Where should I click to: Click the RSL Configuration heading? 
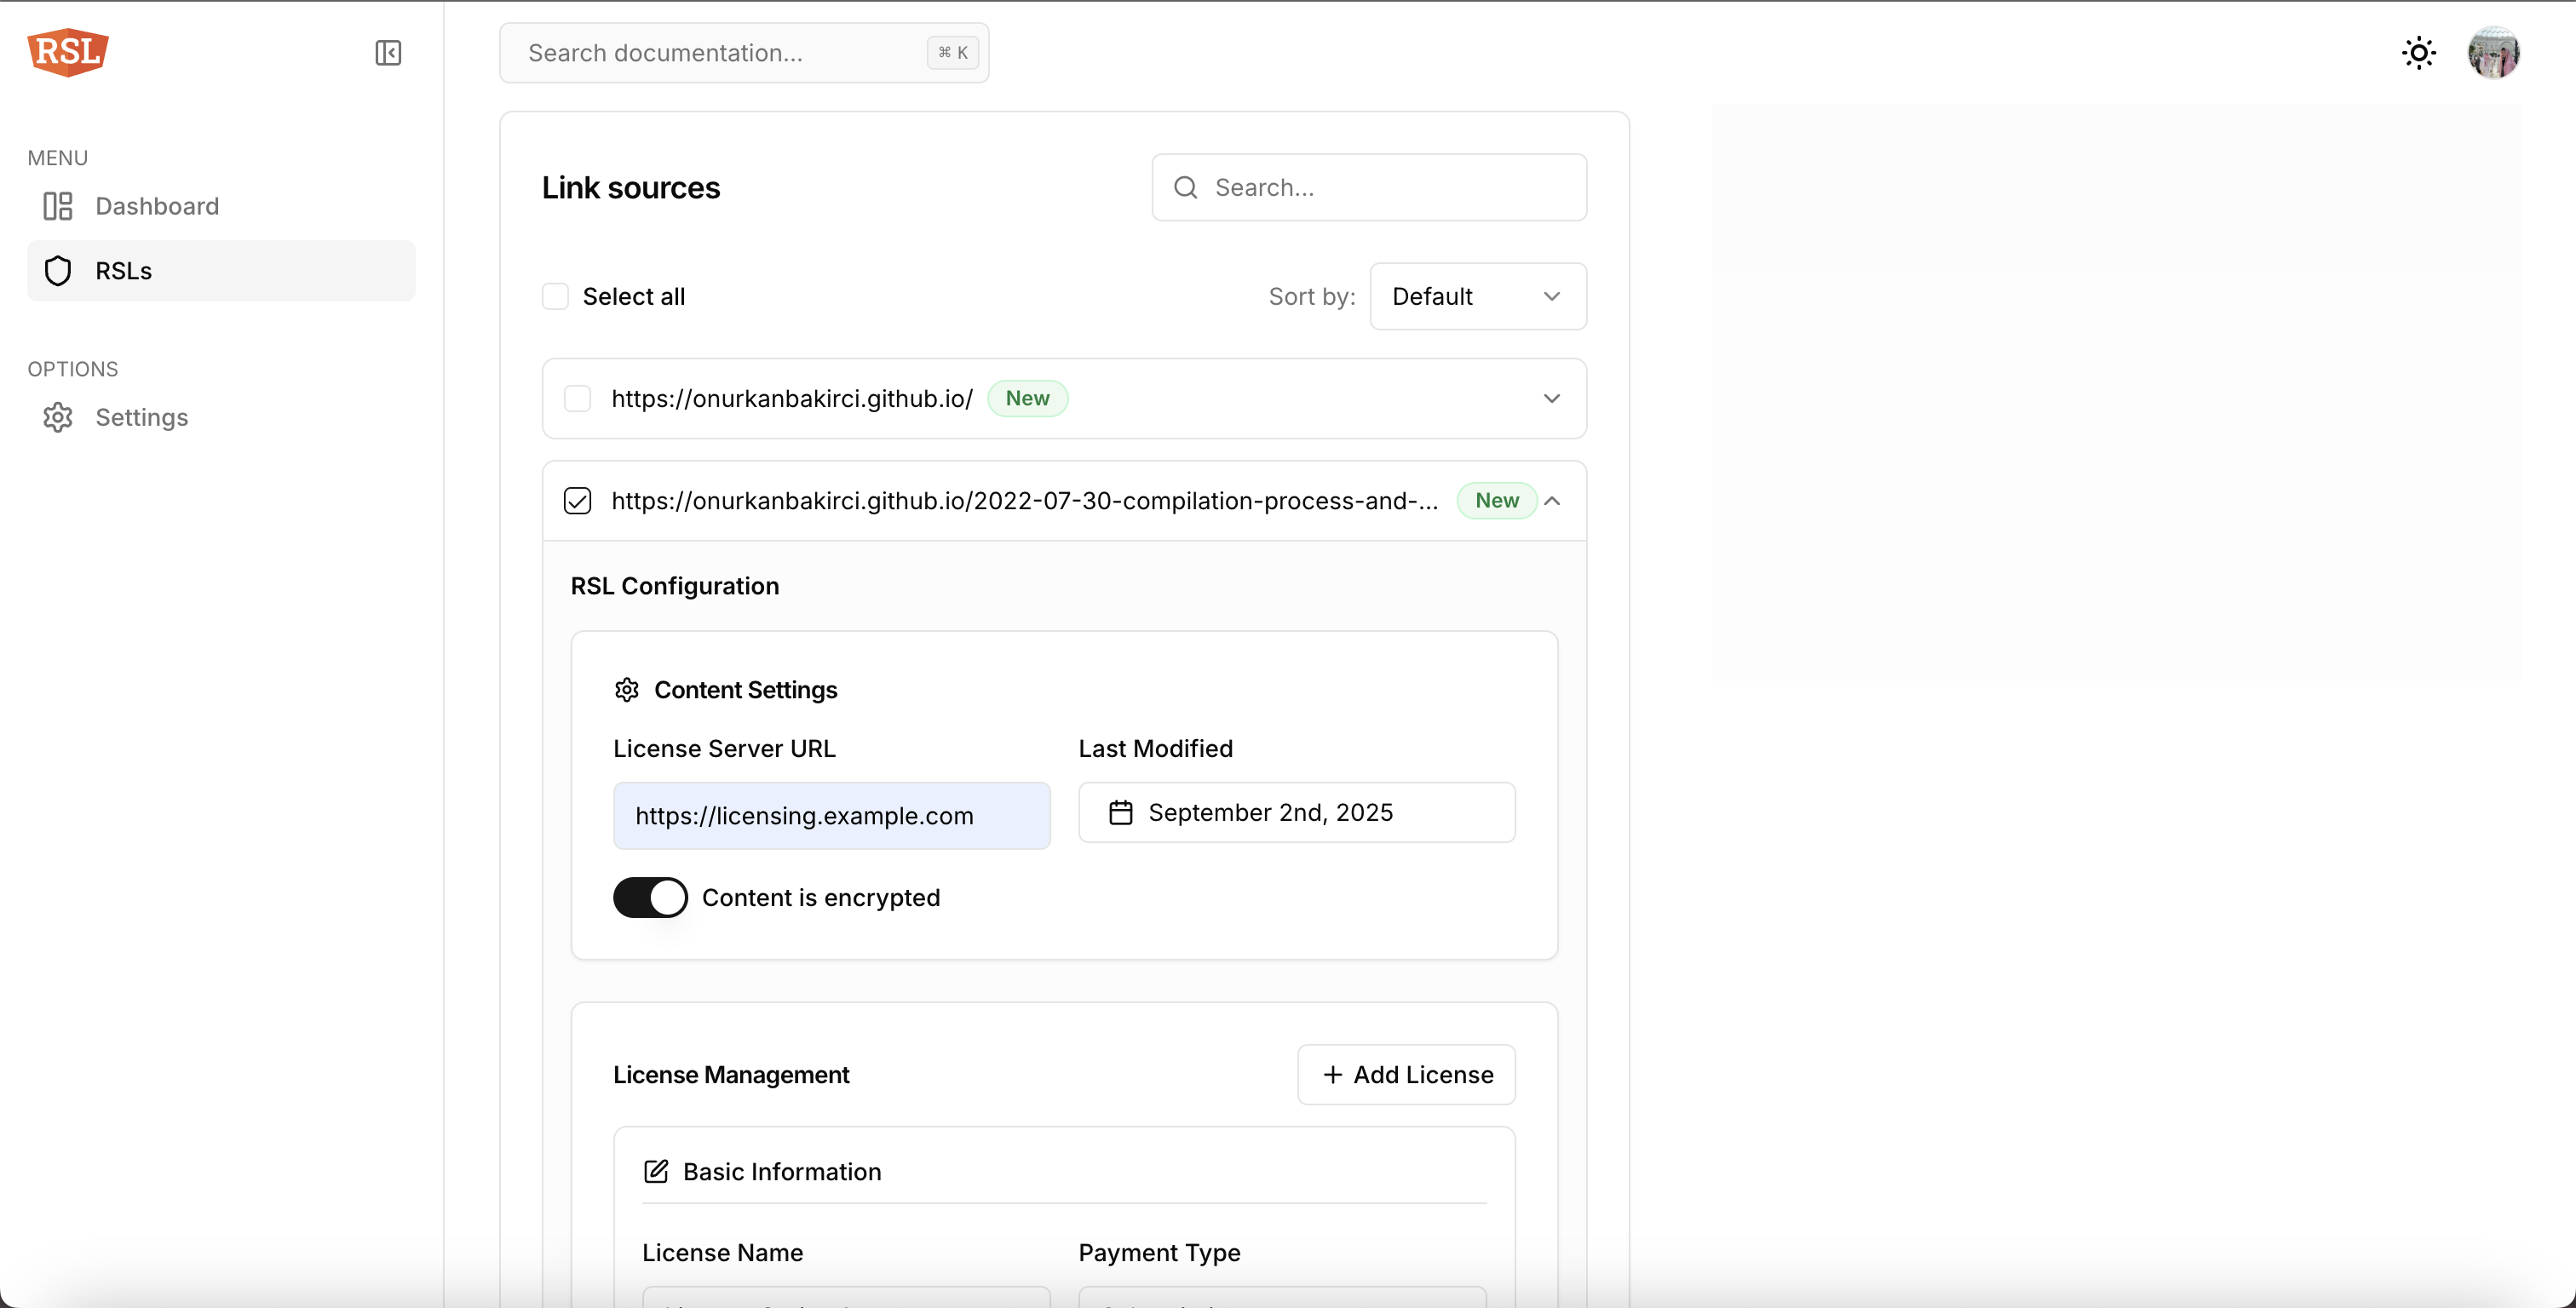click(675, 586)
